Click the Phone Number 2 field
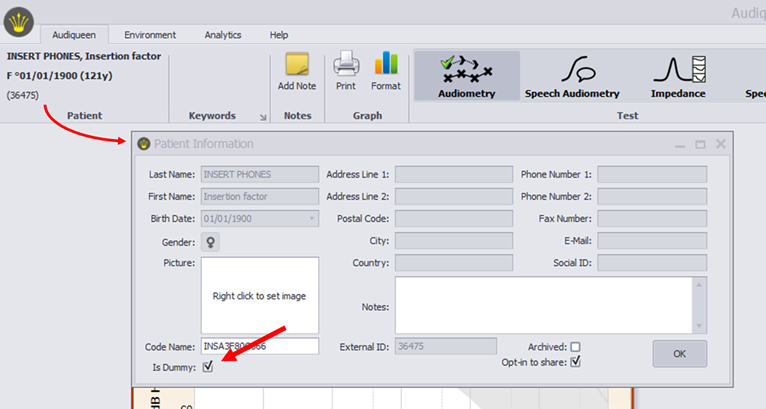This screenshot has height=409, width=766. click(652, 196)
